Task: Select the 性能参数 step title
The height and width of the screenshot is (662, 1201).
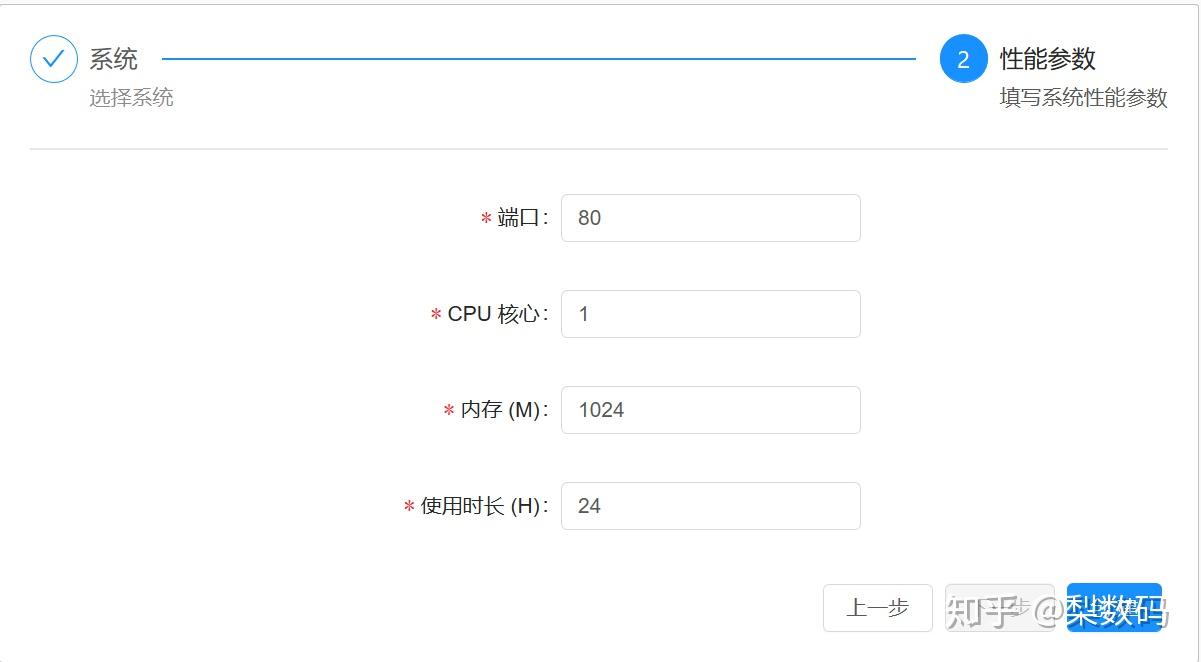Action: coord(1048,59)
